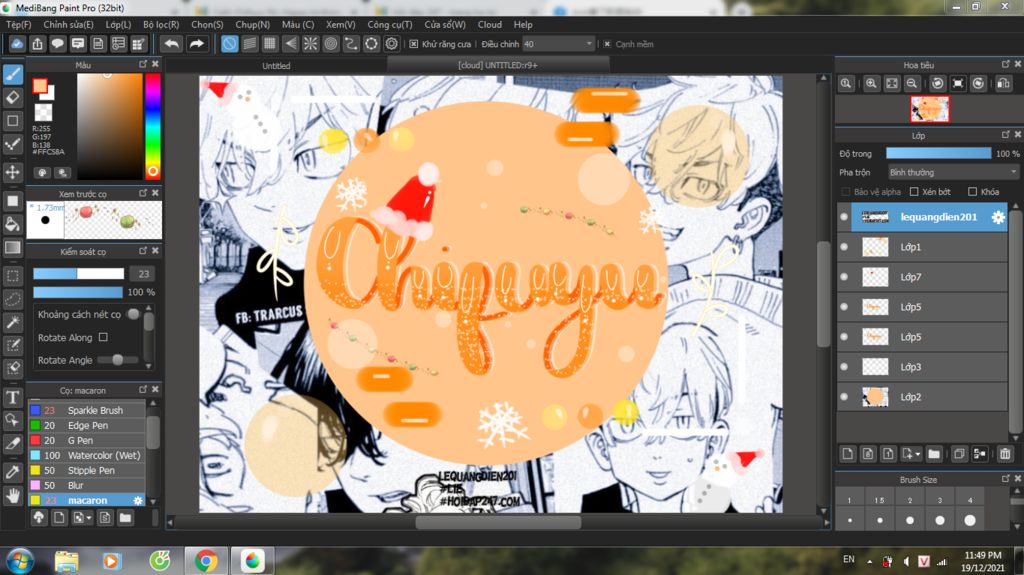
Task: Click the Redo arrow in toolbar
Action: 196,44
